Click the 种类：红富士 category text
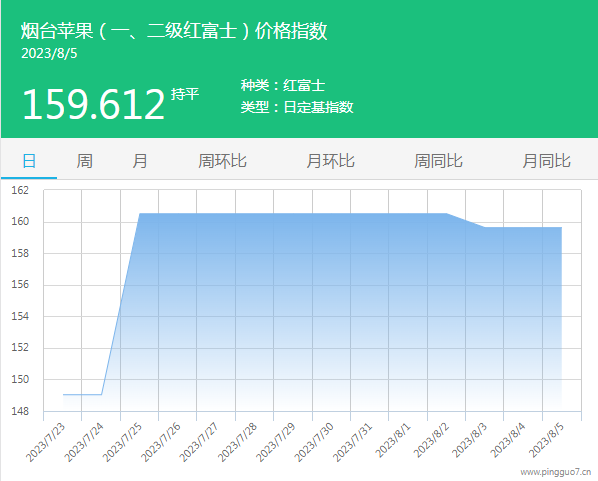 [283, 85]
